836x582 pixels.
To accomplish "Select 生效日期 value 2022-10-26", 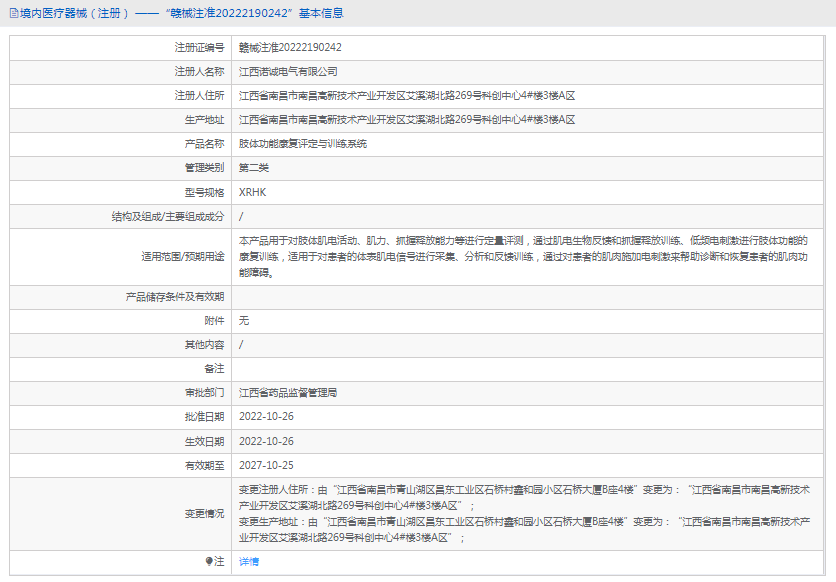I will coord(266,441).
